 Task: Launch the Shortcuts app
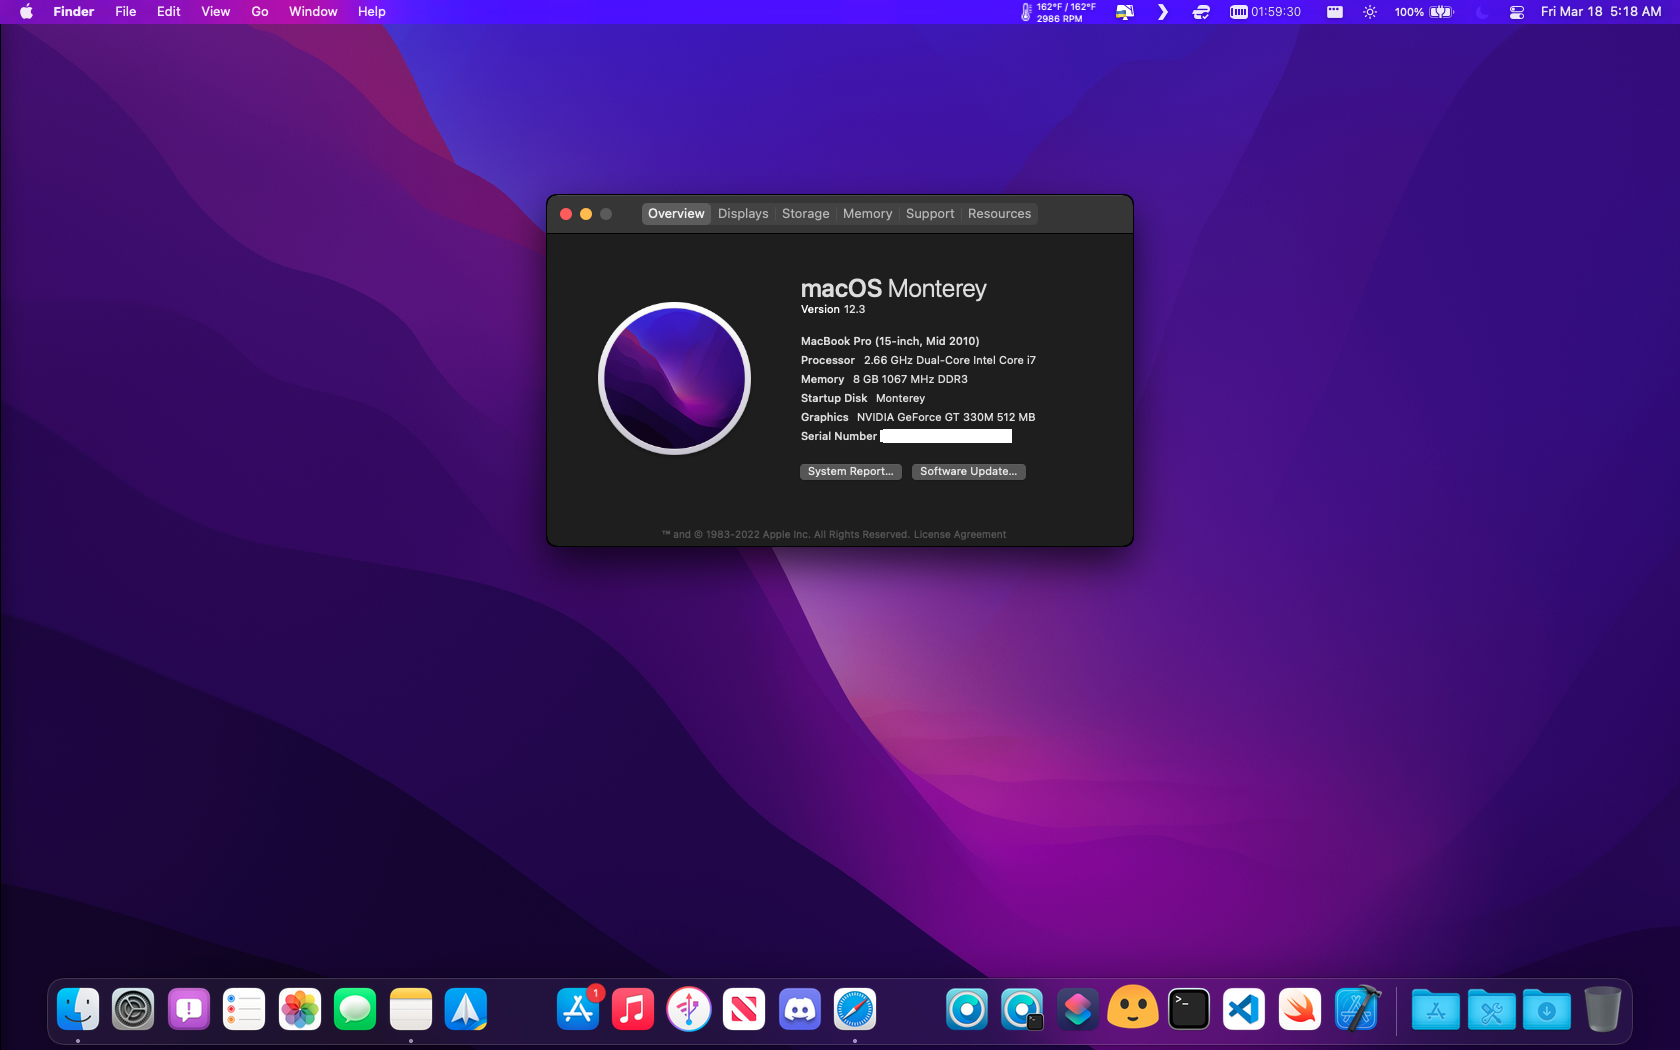click(x=1078, y=1009)
